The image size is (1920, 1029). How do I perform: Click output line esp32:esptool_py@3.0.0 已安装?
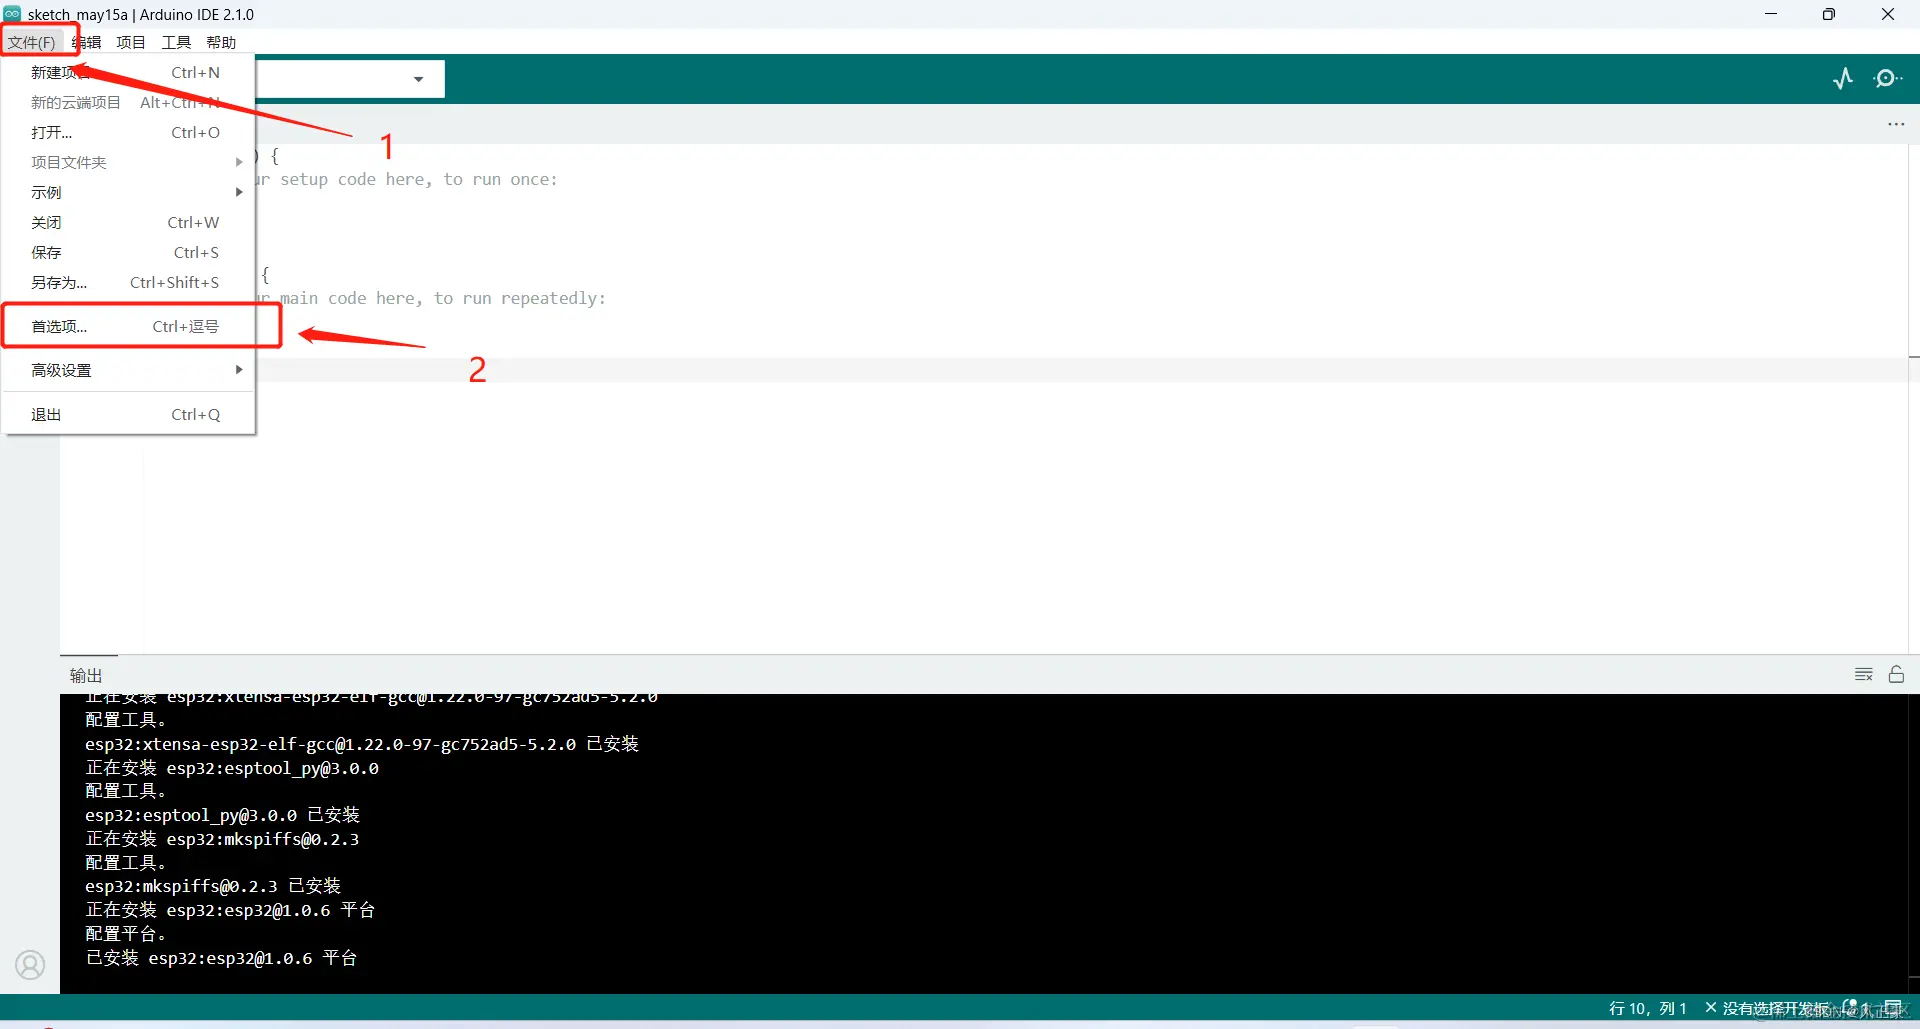click(222, 815)
